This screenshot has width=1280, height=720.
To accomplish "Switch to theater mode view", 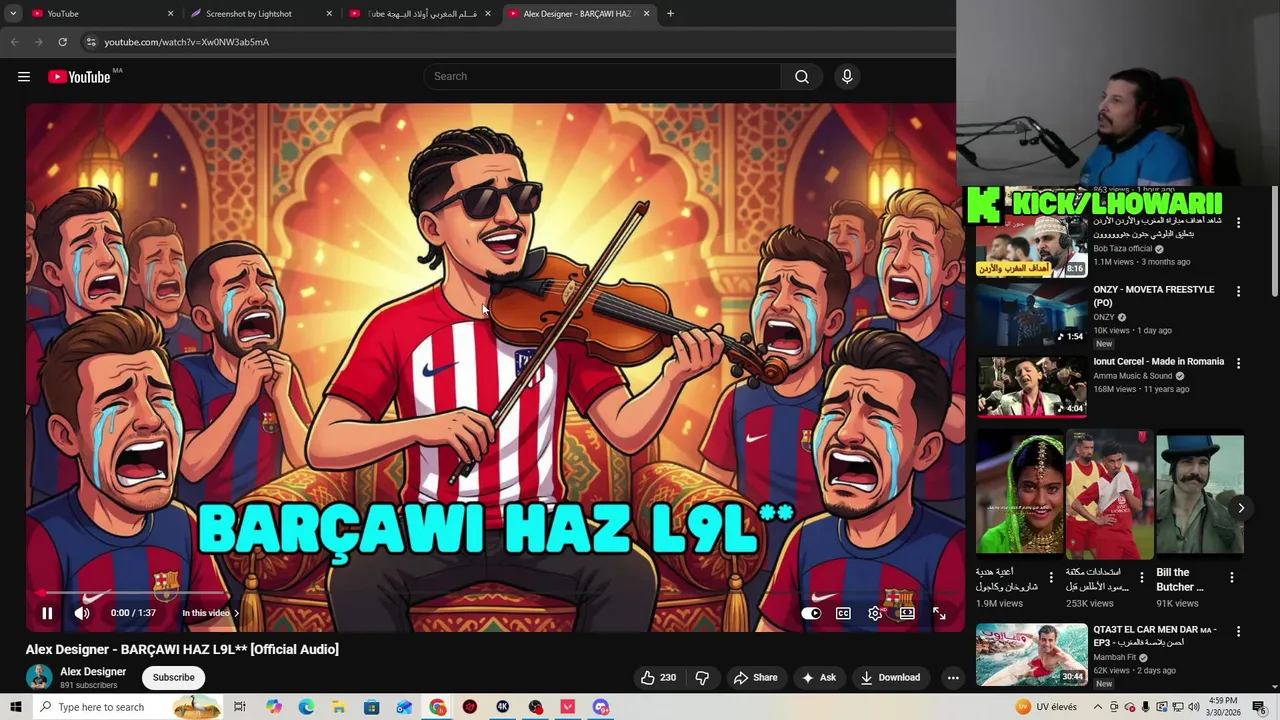I will click(907, 613).
